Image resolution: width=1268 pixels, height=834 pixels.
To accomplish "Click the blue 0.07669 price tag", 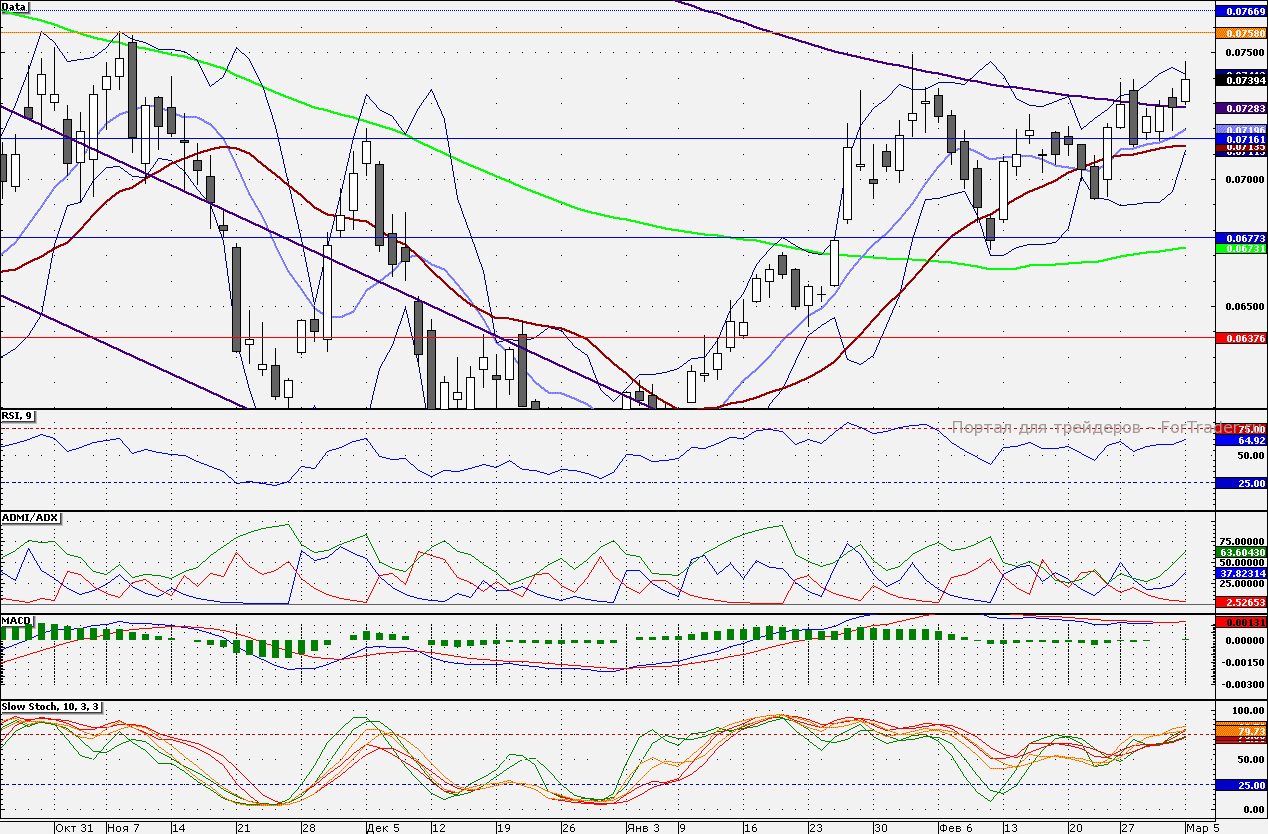I will pos(1240,11).
